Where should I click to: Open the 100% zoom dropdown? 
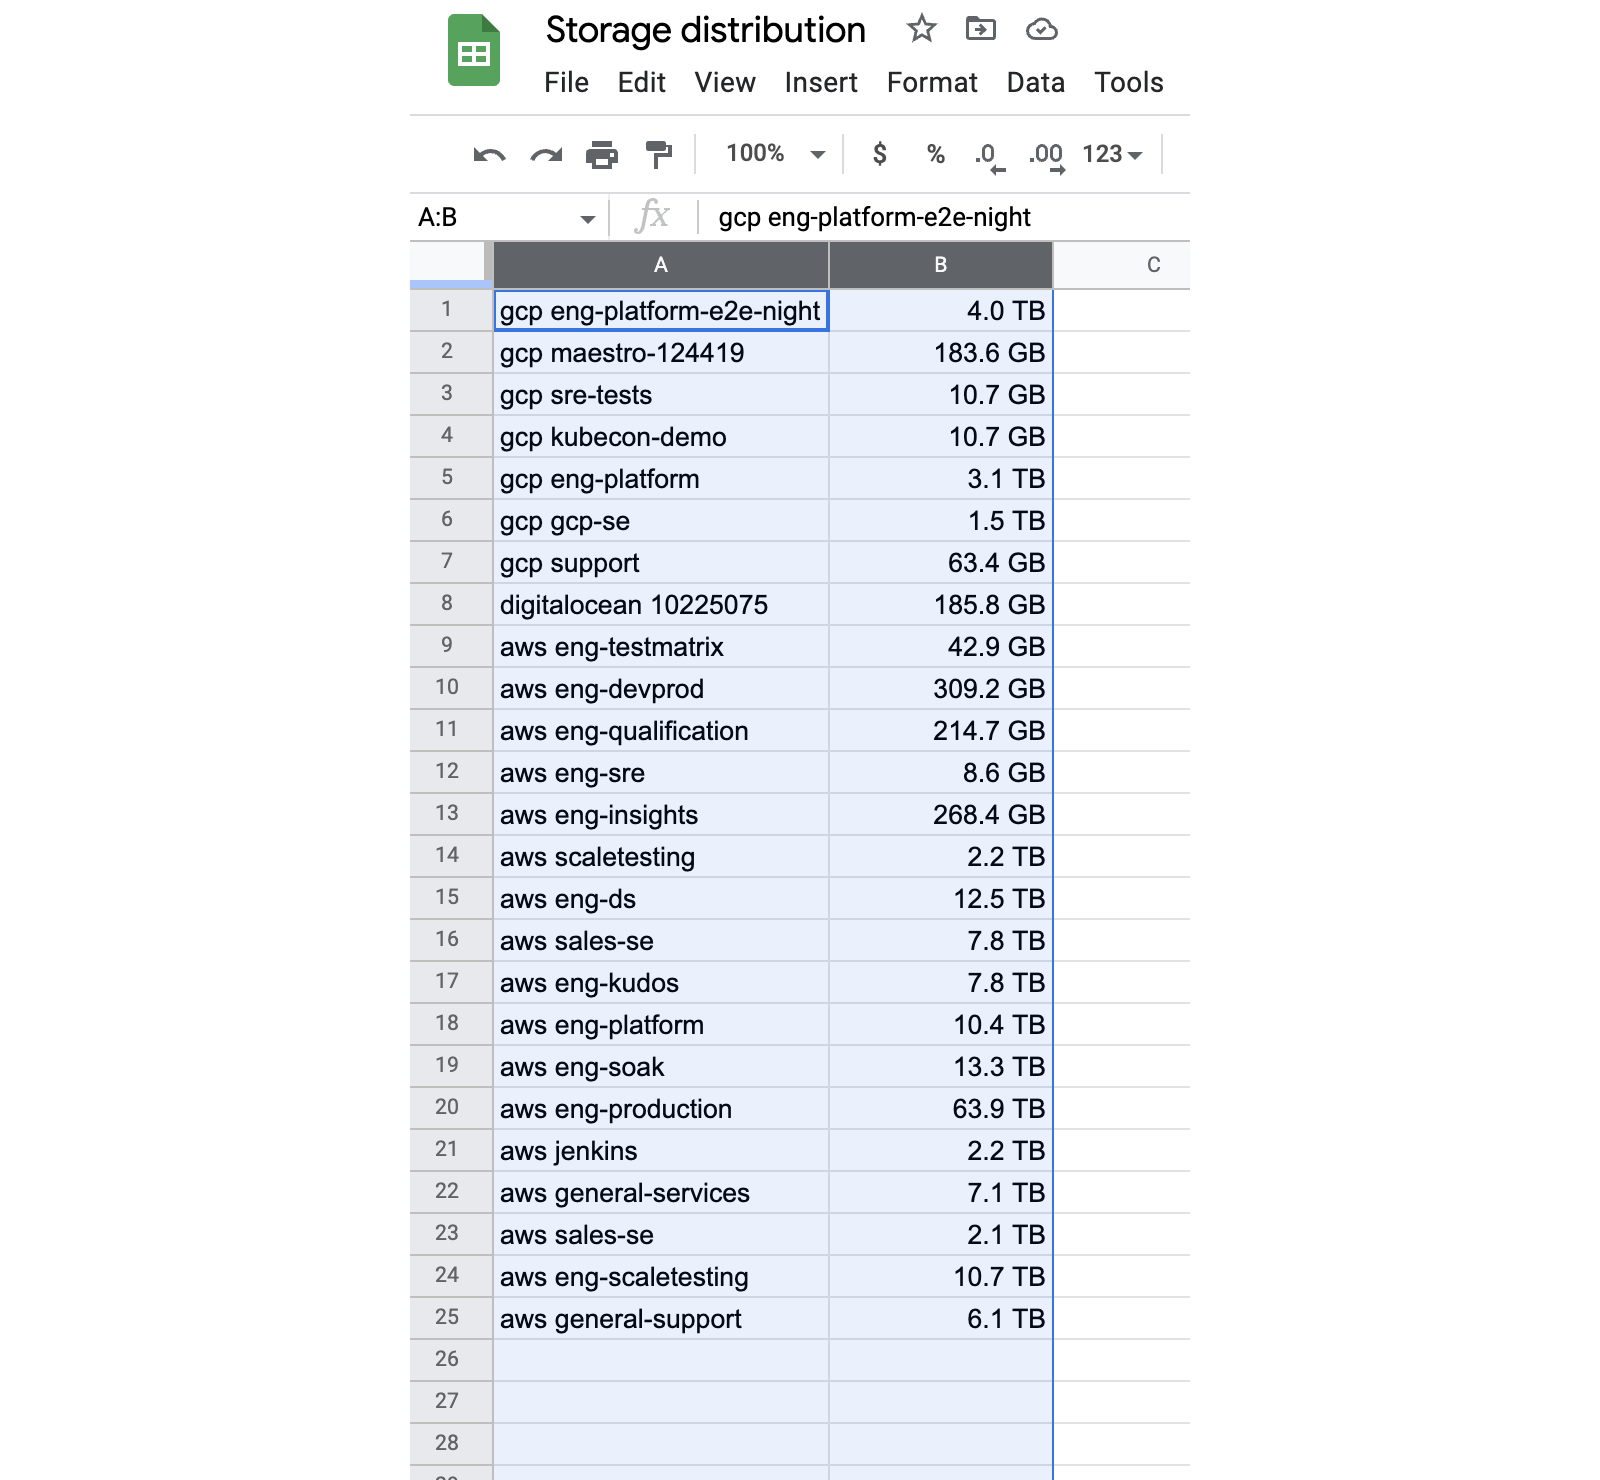click(775, 154)
